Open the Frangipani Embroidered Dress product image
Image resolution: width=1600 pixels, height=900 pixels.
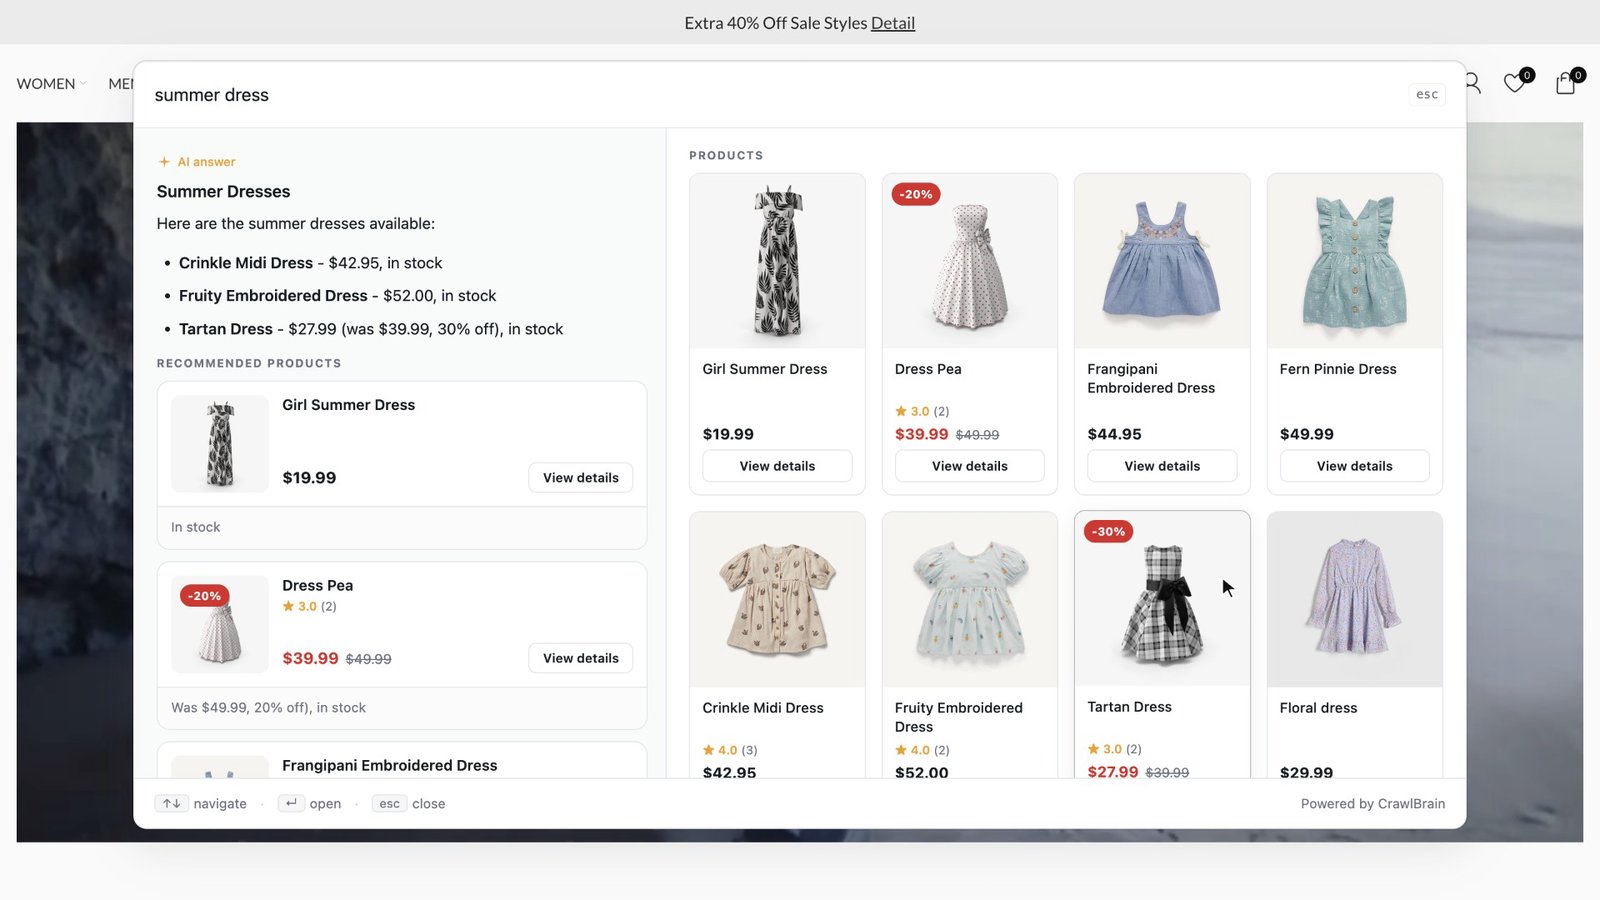(x=1162, y=261)
